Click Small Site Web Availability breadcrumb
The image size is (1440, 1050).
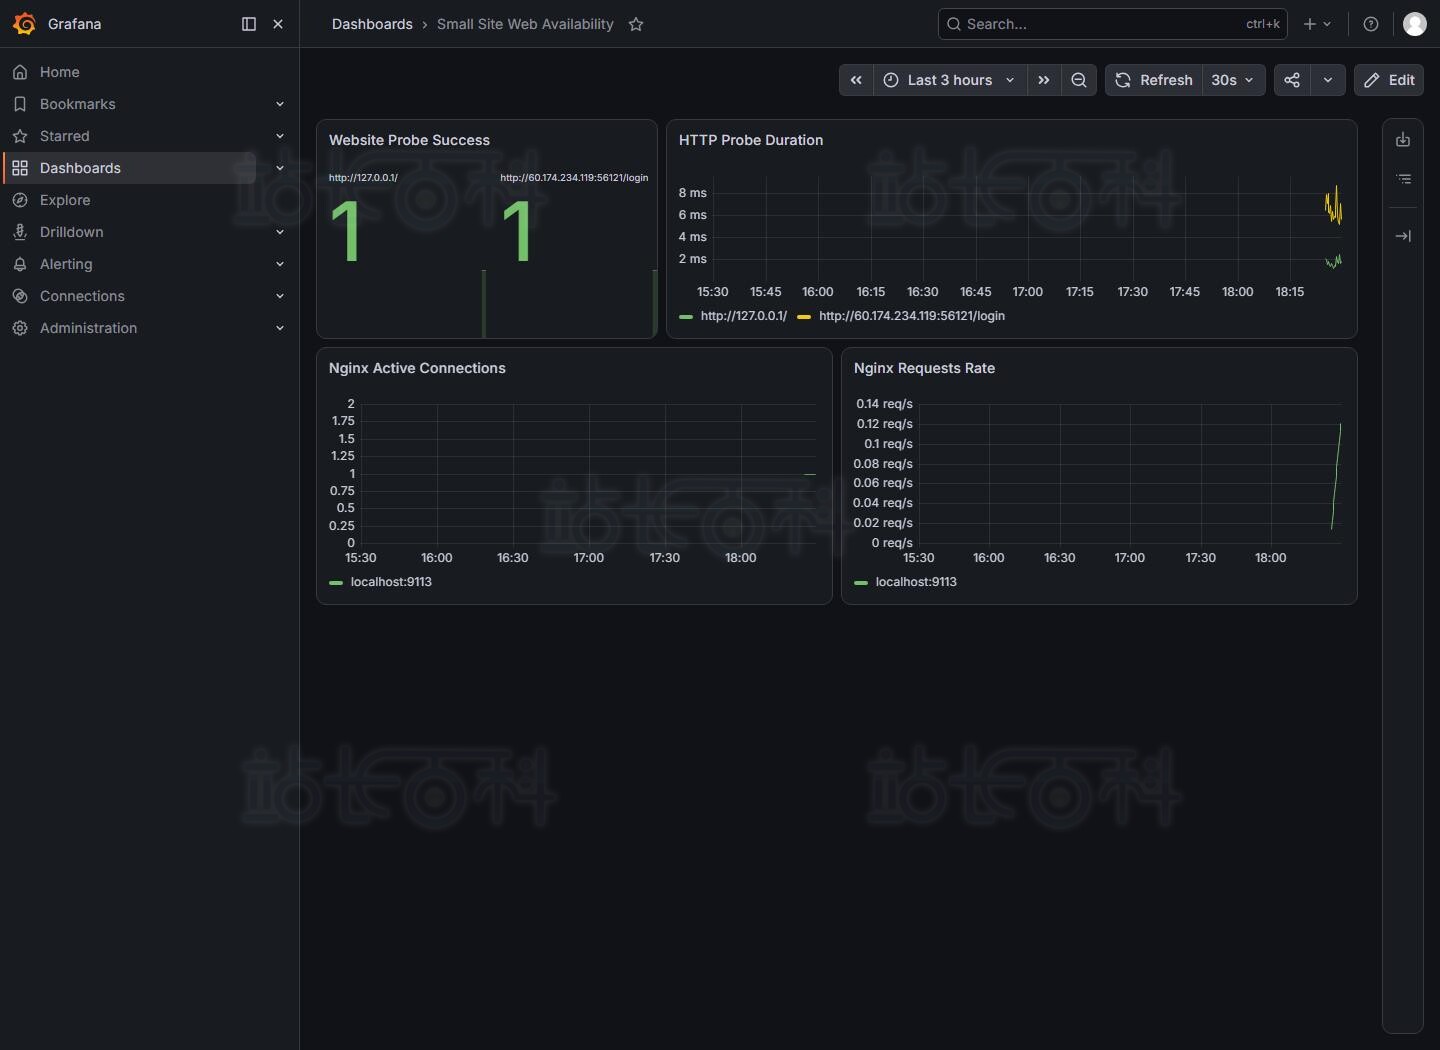pos(525,24)
